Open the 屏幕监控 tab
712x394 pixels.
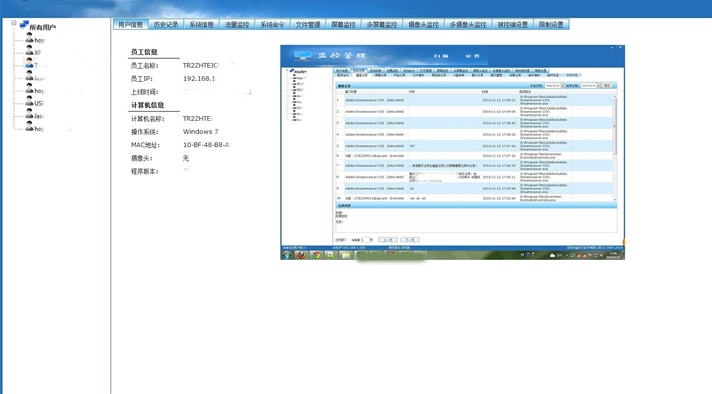pos(343,25)
